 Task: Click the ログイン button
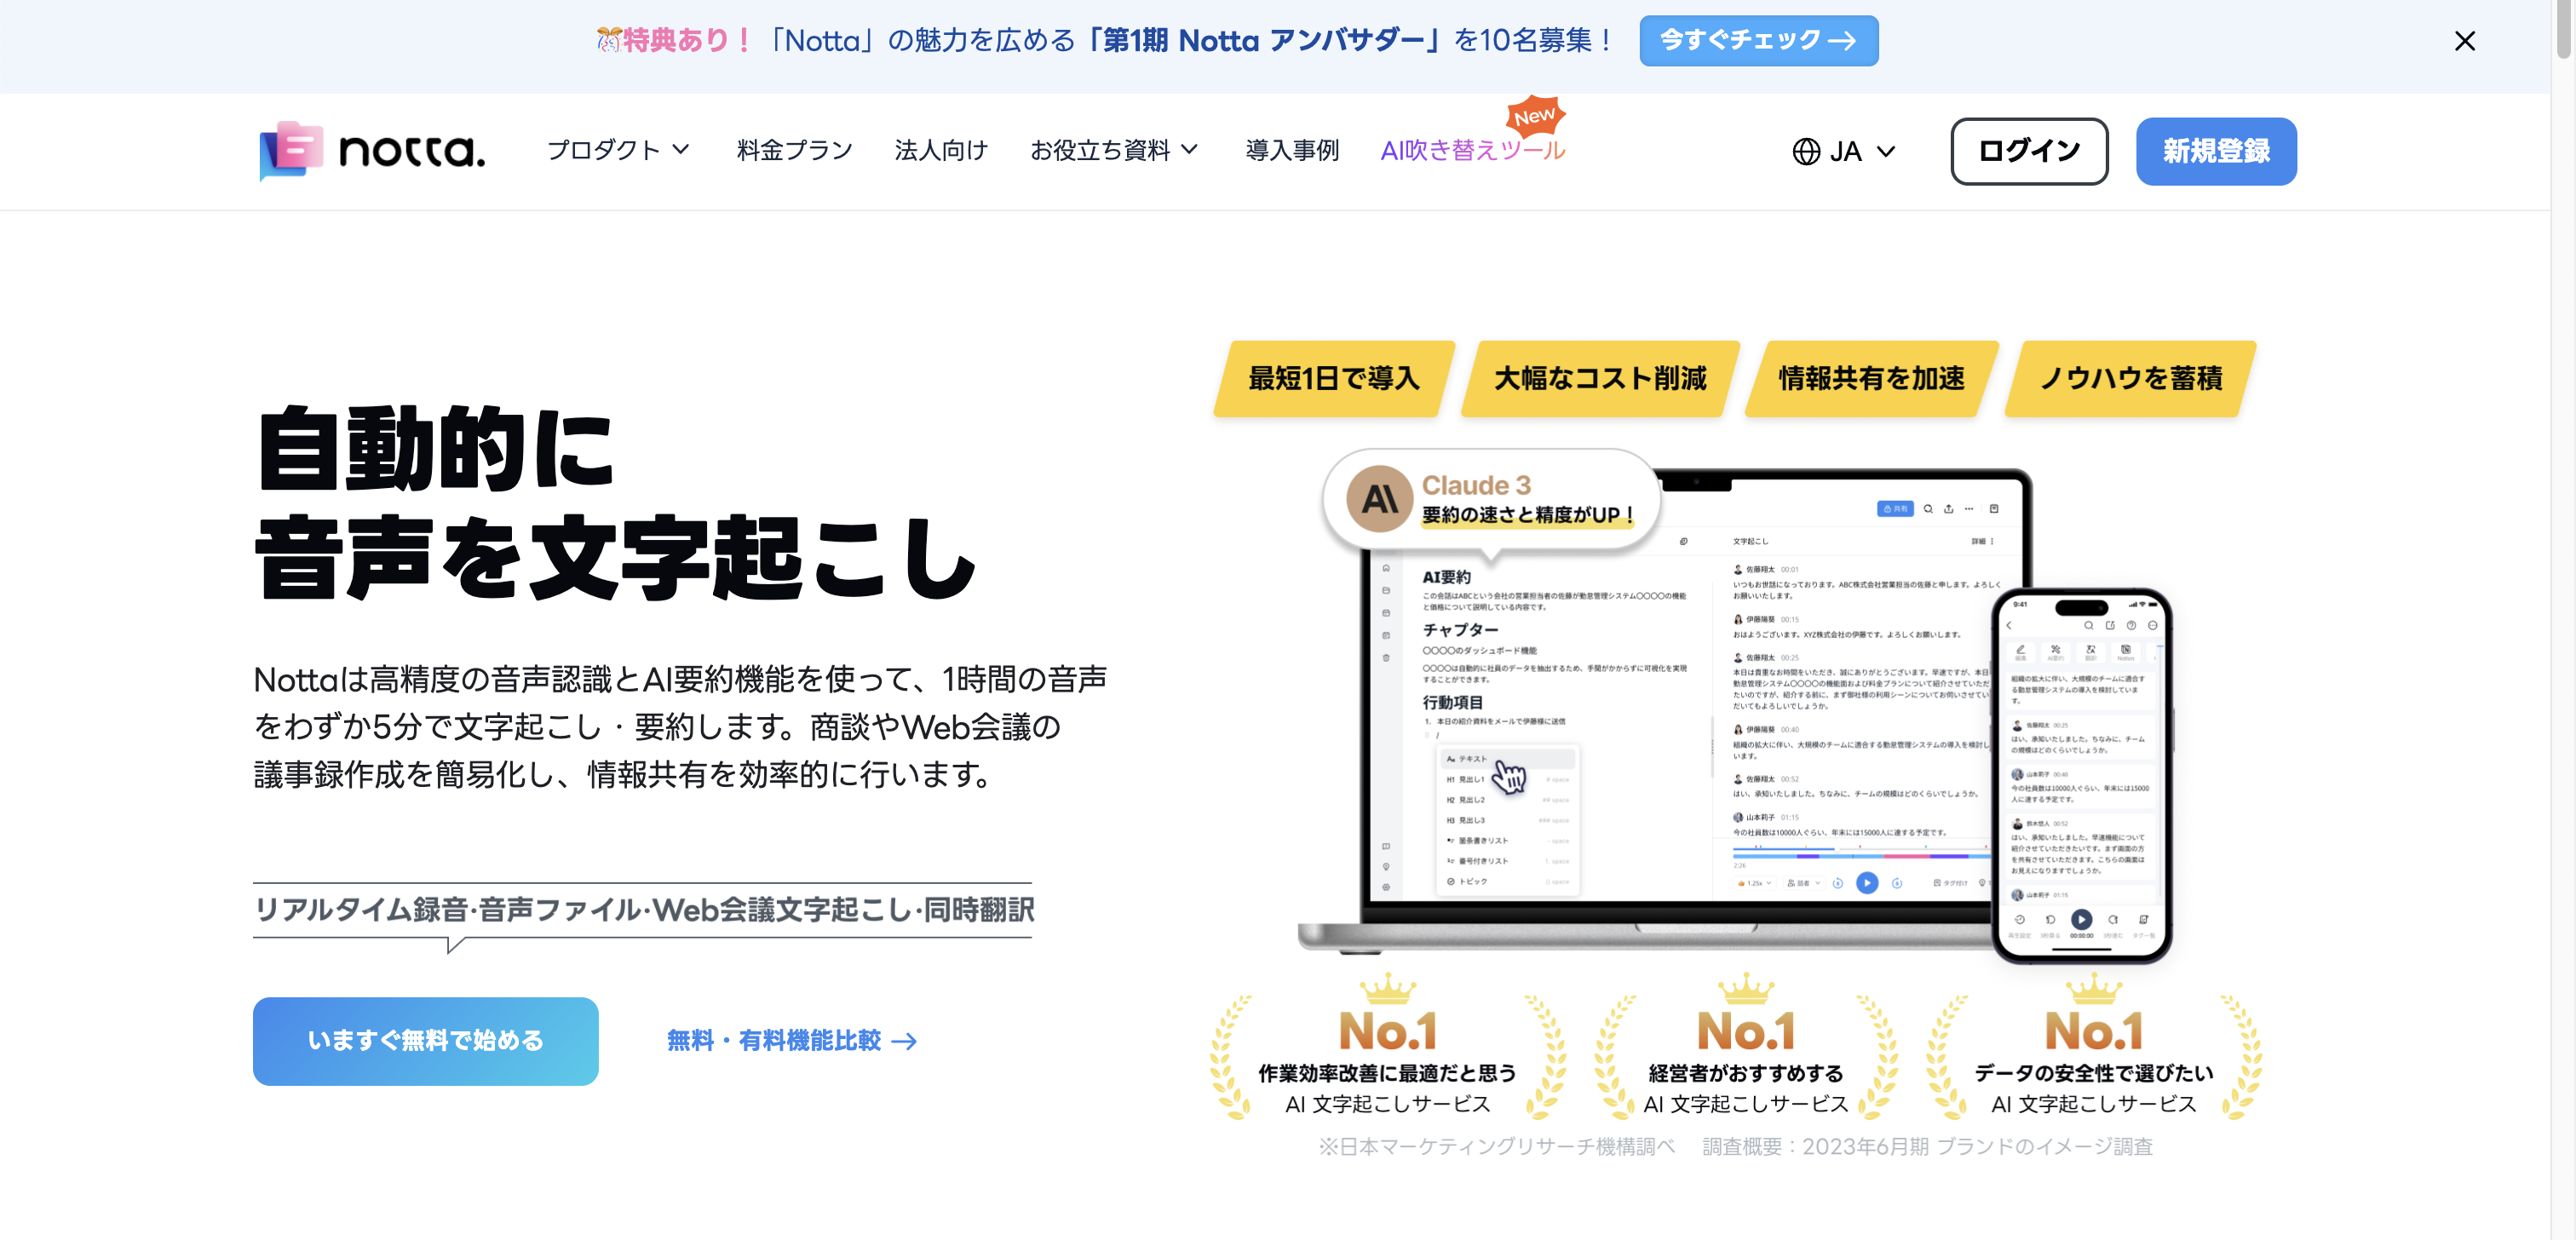(2029, 151)
